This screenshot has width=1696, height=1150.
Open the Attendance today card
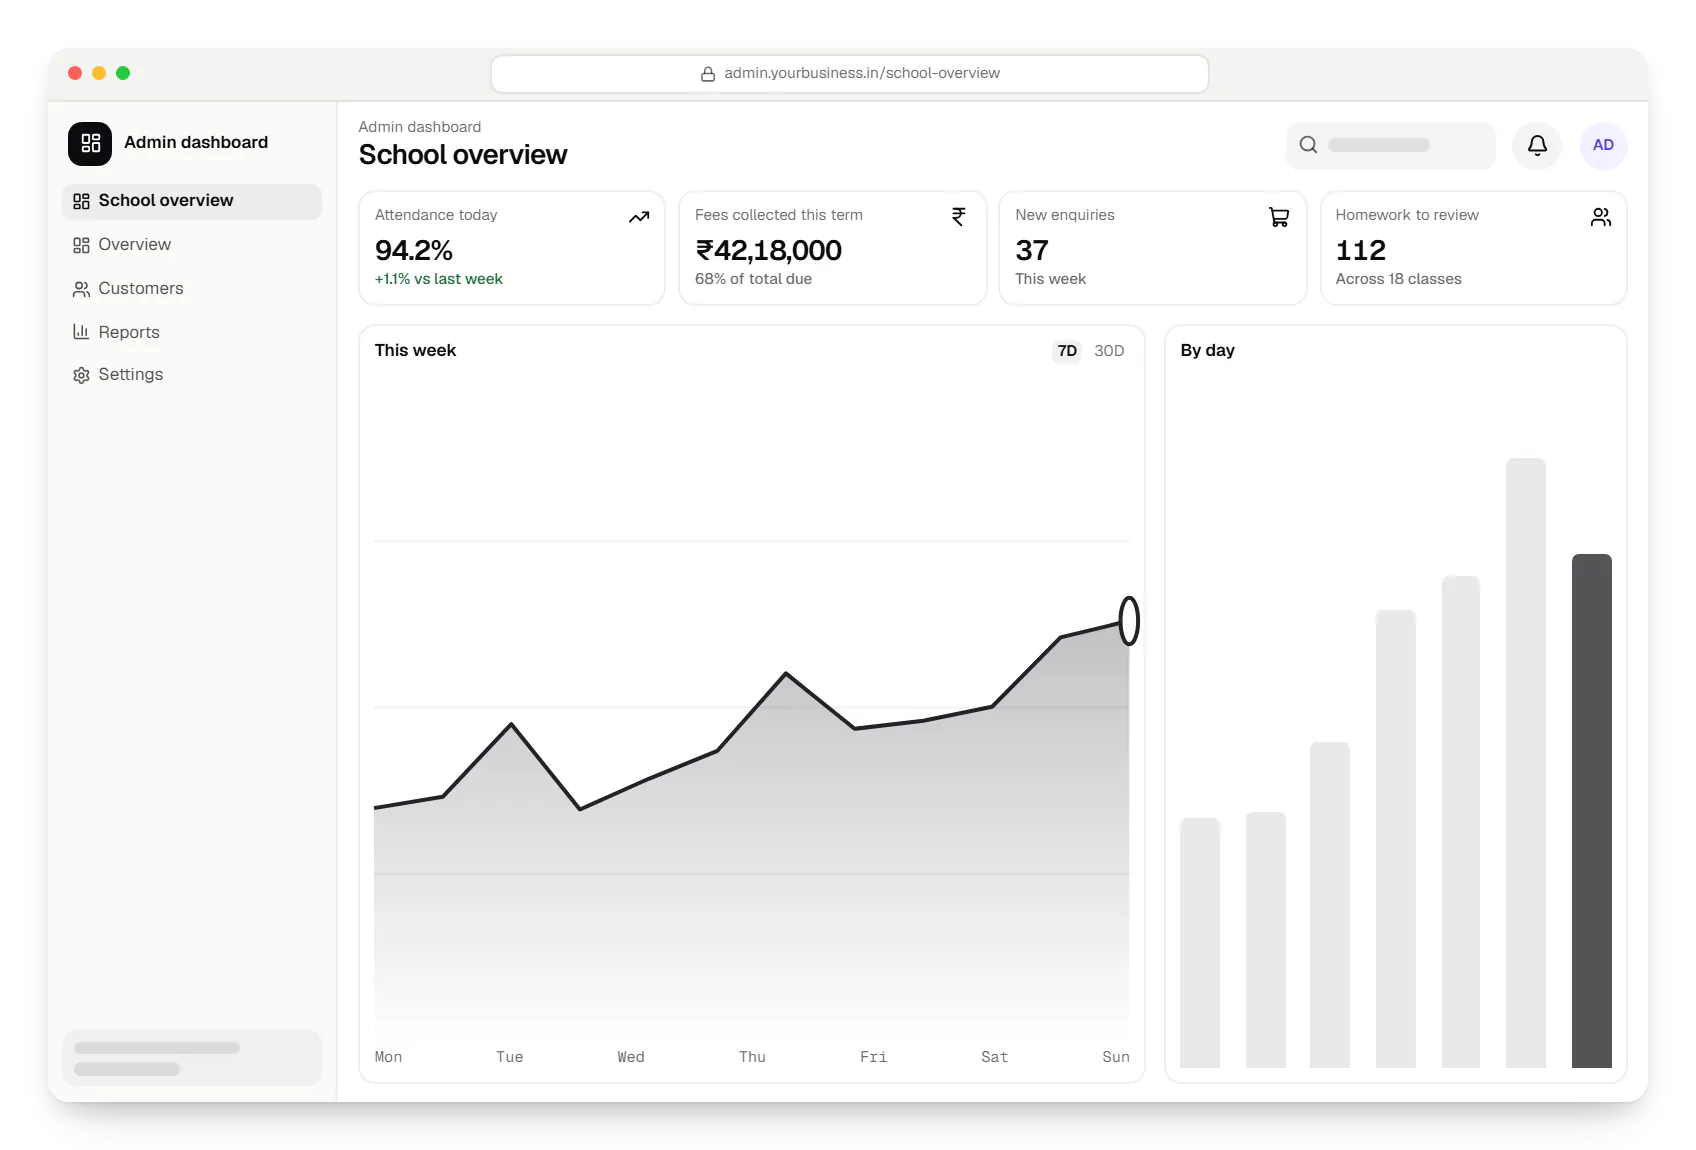pyautogui.click(x=512, y=248)
